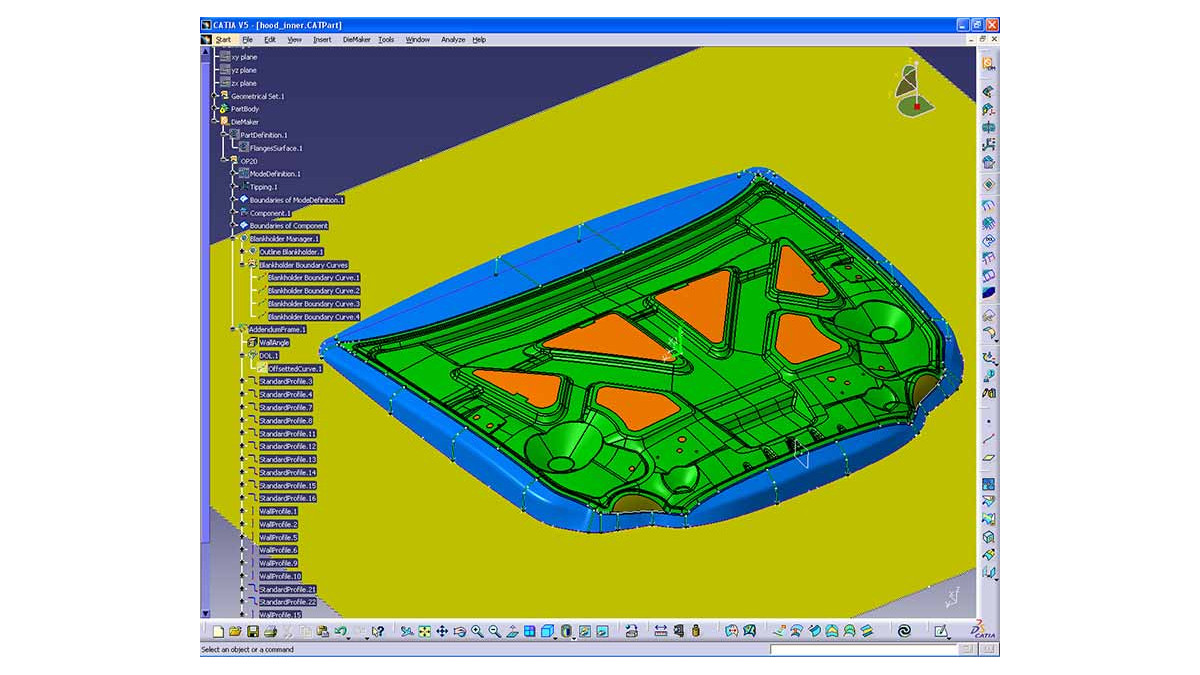This screenshot has width=1200, height=675.
Task: Collapse the AddendumFrame.1 node
Action: (x=232, y=329)
